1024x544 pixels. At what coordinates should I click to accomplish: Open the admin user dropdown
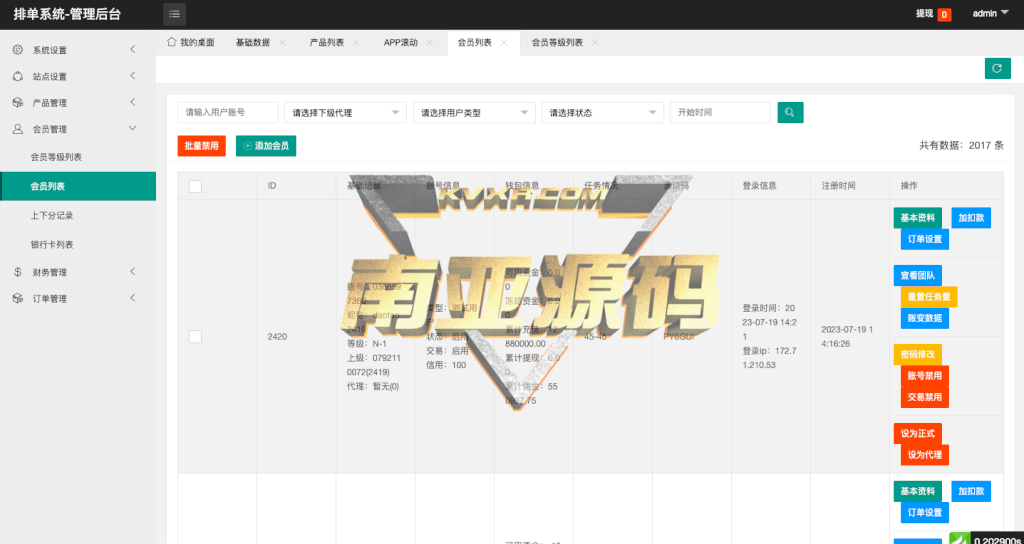tap(991, 13)
